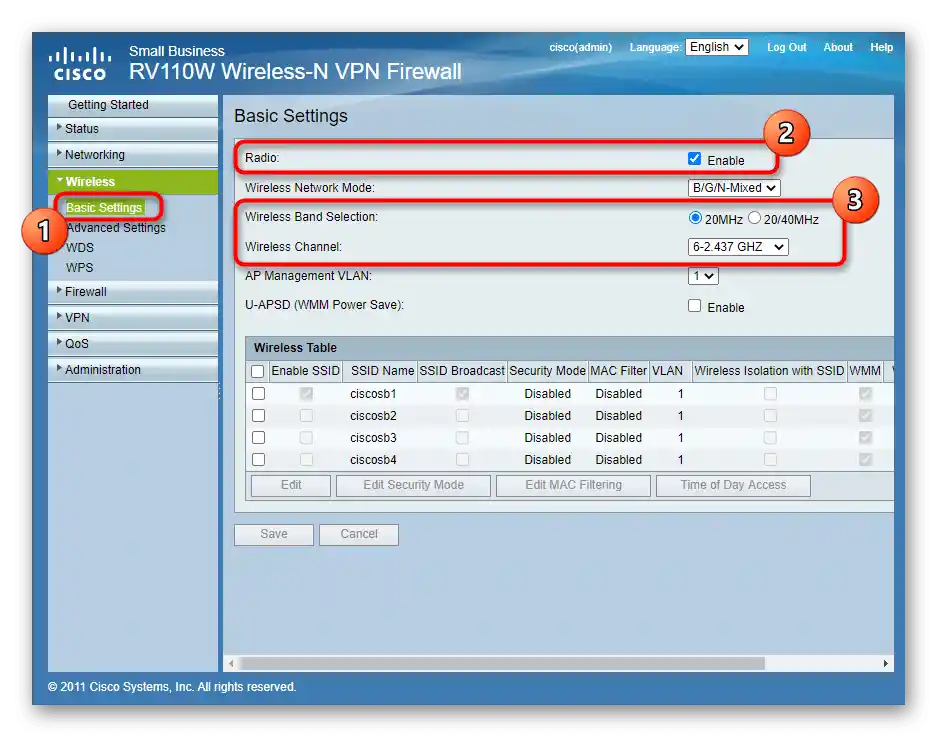Expand the Administration menu section
Image resolution: width=937 pixels, height=737 pixels.
(133, 369)
